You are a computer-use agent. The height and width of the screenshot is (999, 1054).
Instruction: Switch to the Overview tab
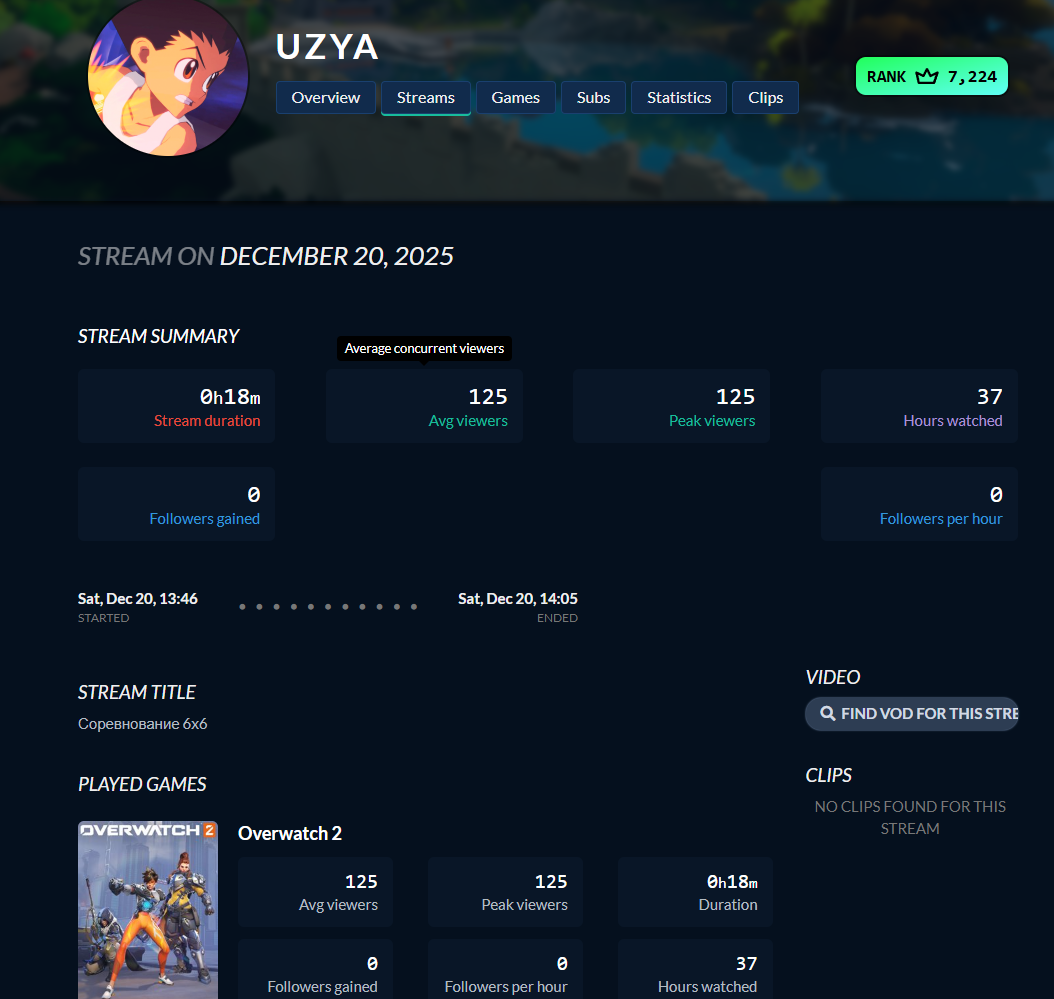coord(326,97)
